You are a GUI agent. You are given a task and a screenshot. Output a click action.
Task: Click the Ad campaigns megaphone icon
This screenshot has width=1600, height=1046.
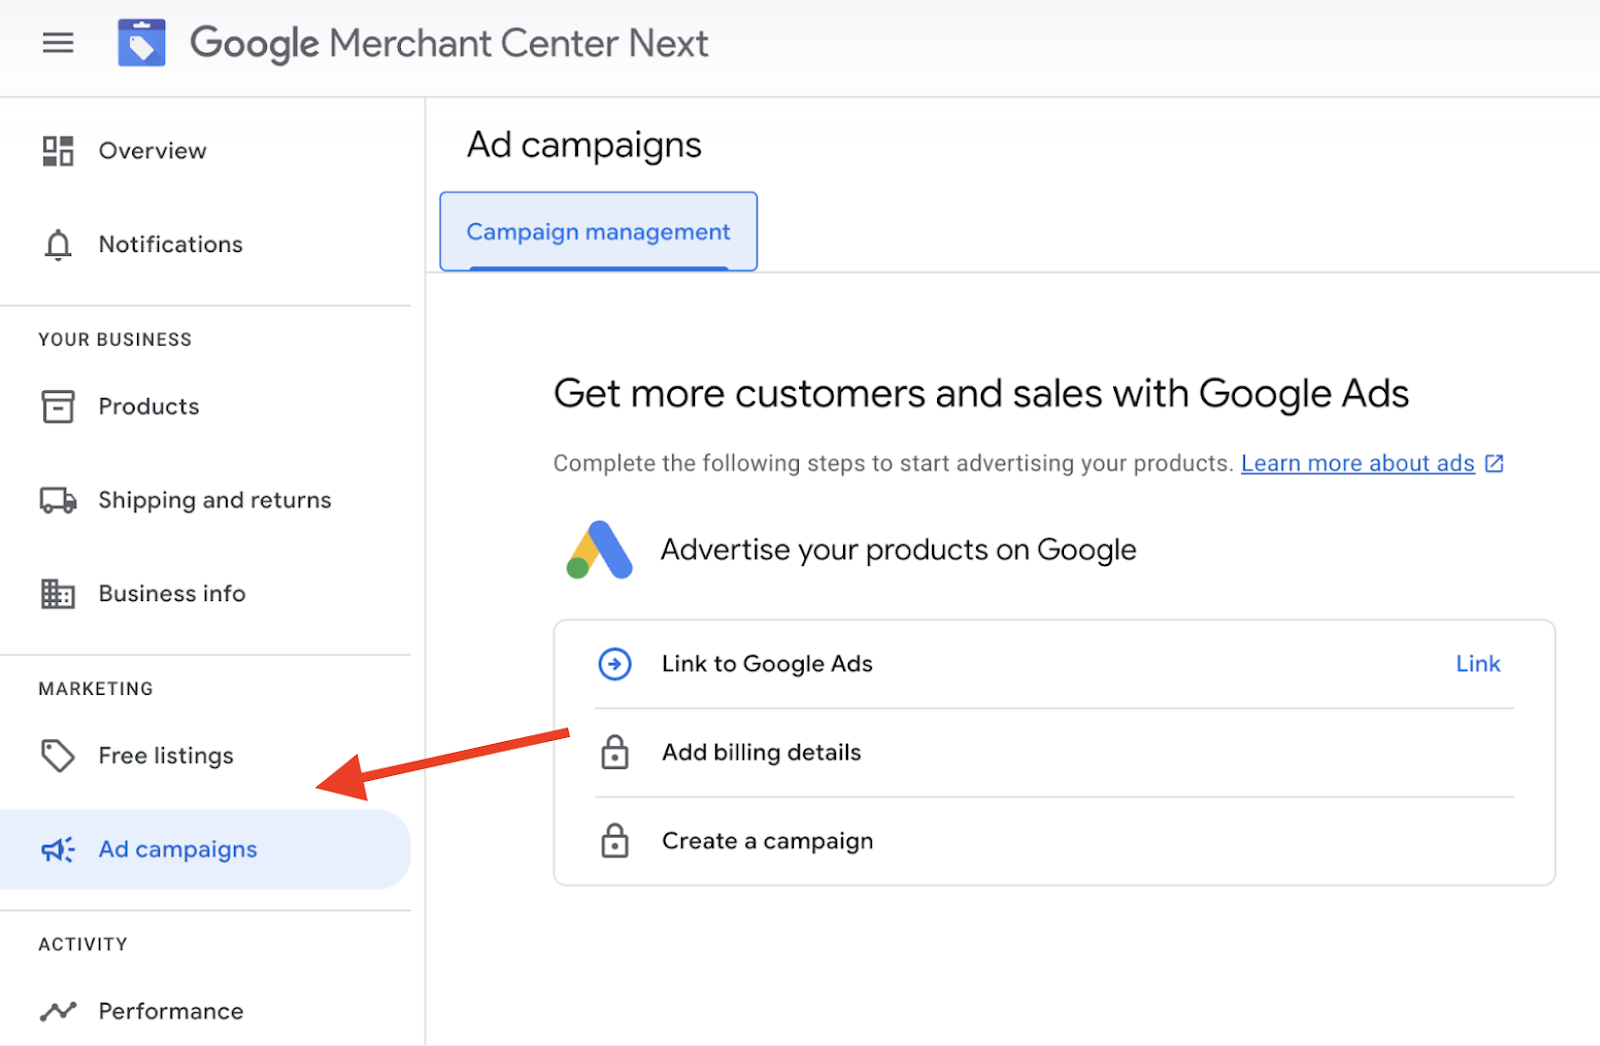pos(58,850)
